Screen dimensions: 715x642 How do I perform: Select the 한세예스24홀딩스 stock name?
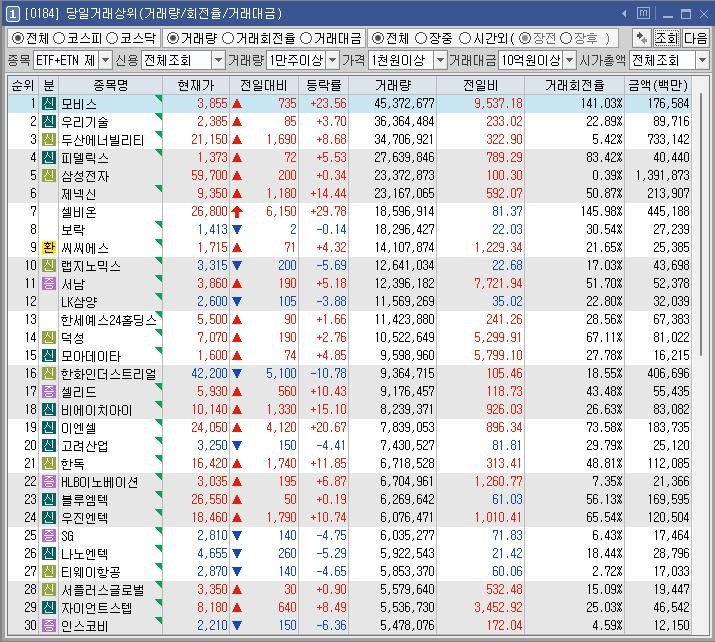pyautogui.click(x=109, y=320)
